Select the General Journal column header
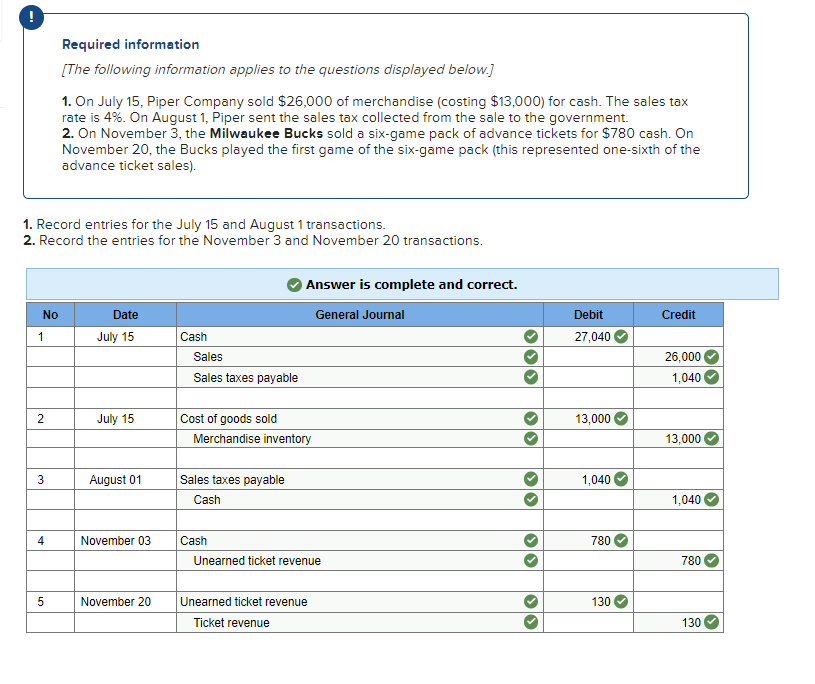The image size is (815, 684). pyautogui.click(x=359, y=314)
